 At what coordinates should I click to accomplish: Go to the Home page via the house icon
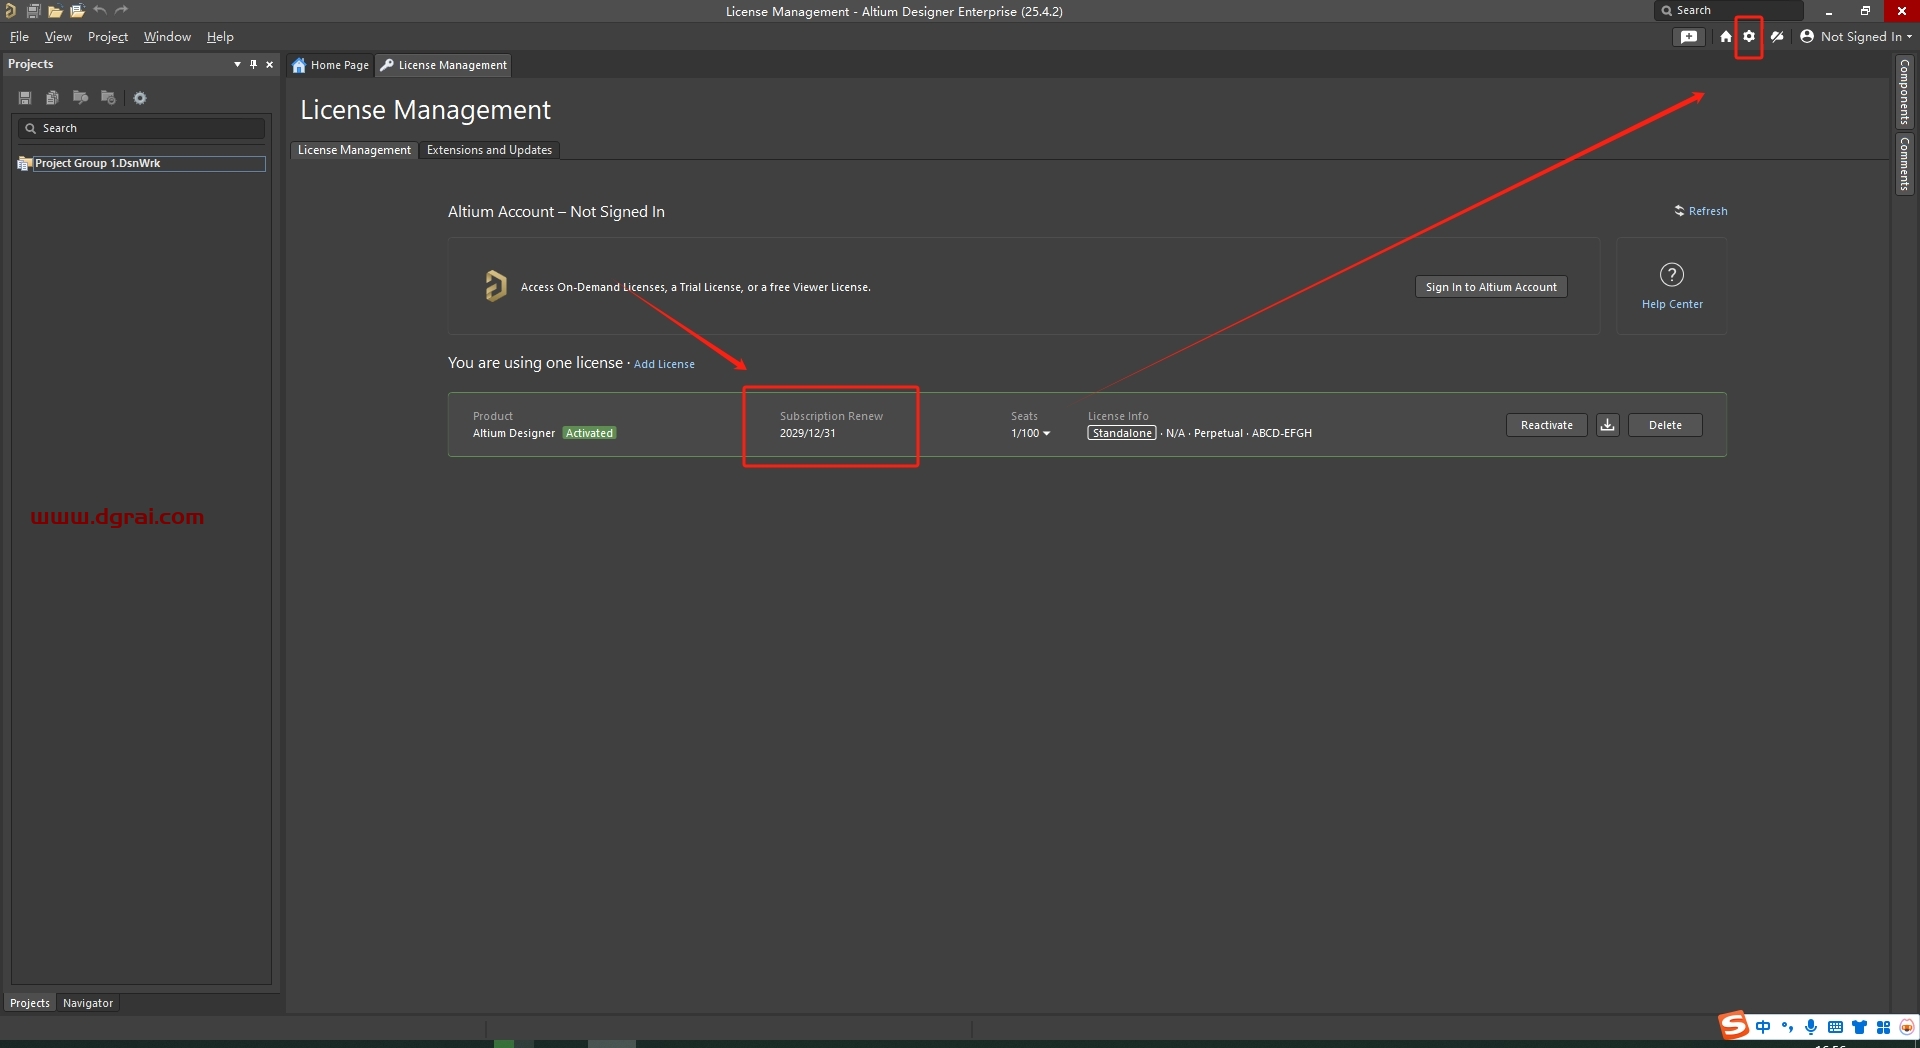click(1726, 36)
